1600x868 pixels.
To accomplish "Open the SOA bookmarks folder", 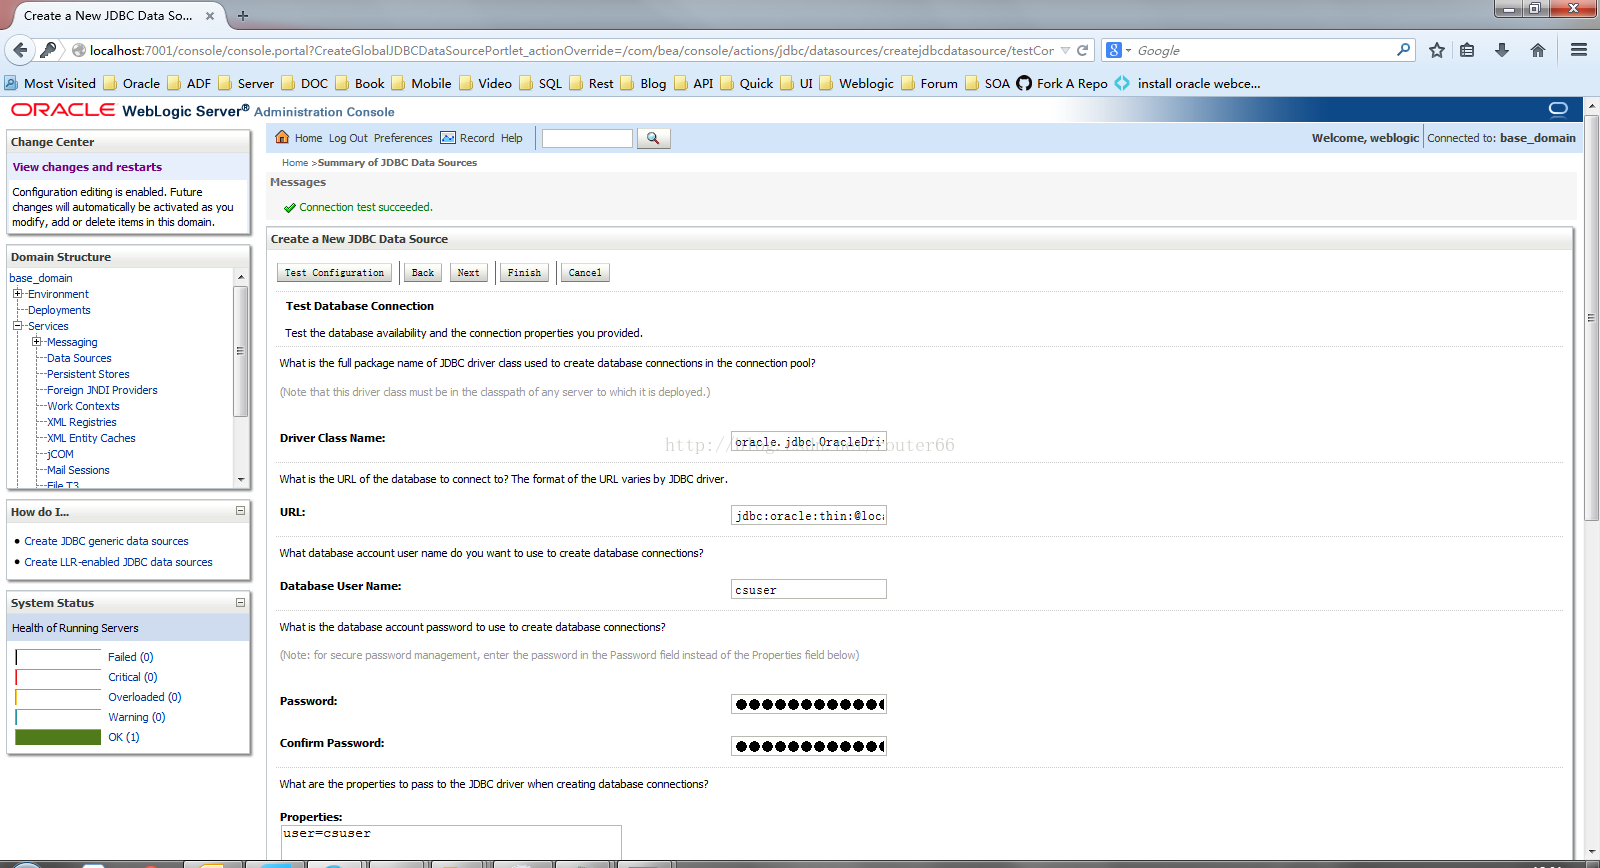I will pos(987,83).
